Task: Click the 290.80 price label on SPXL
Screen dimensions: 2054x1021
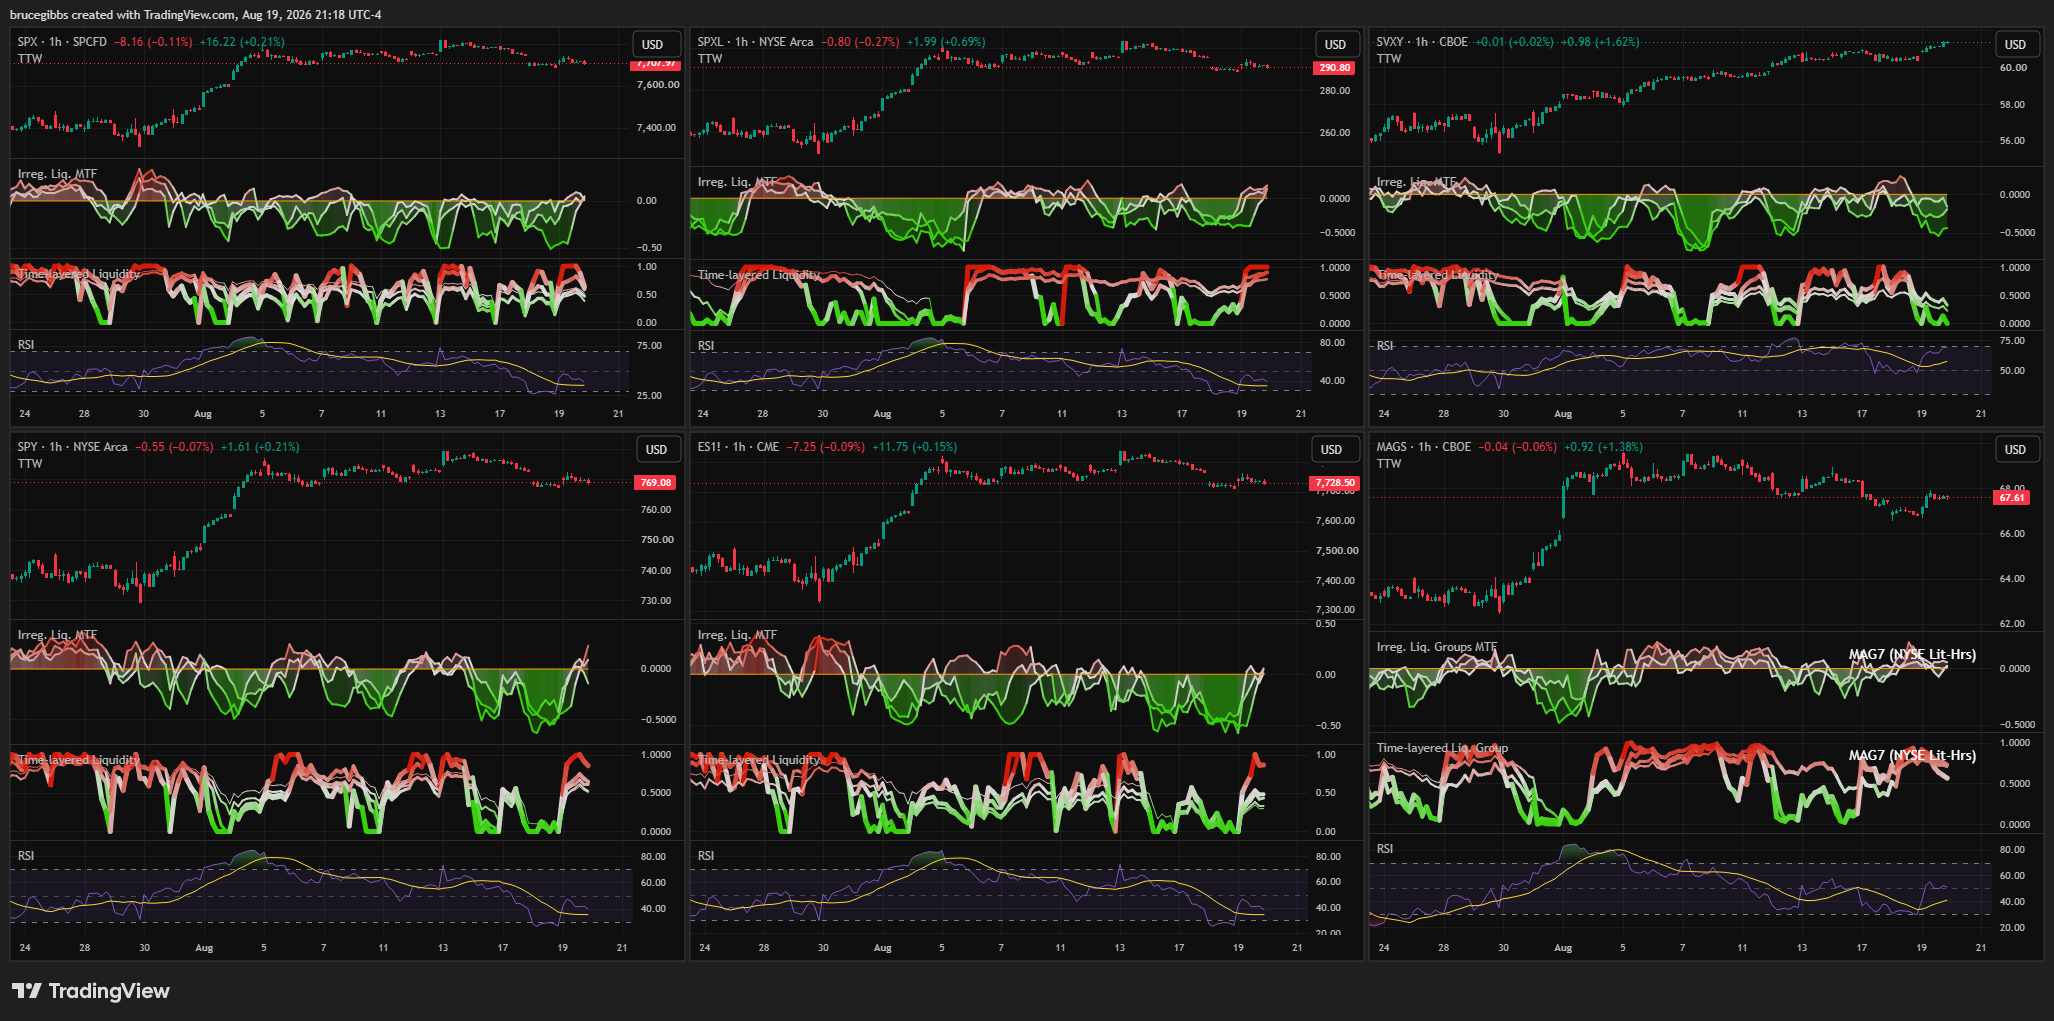Action: (x=1334, y=68)
